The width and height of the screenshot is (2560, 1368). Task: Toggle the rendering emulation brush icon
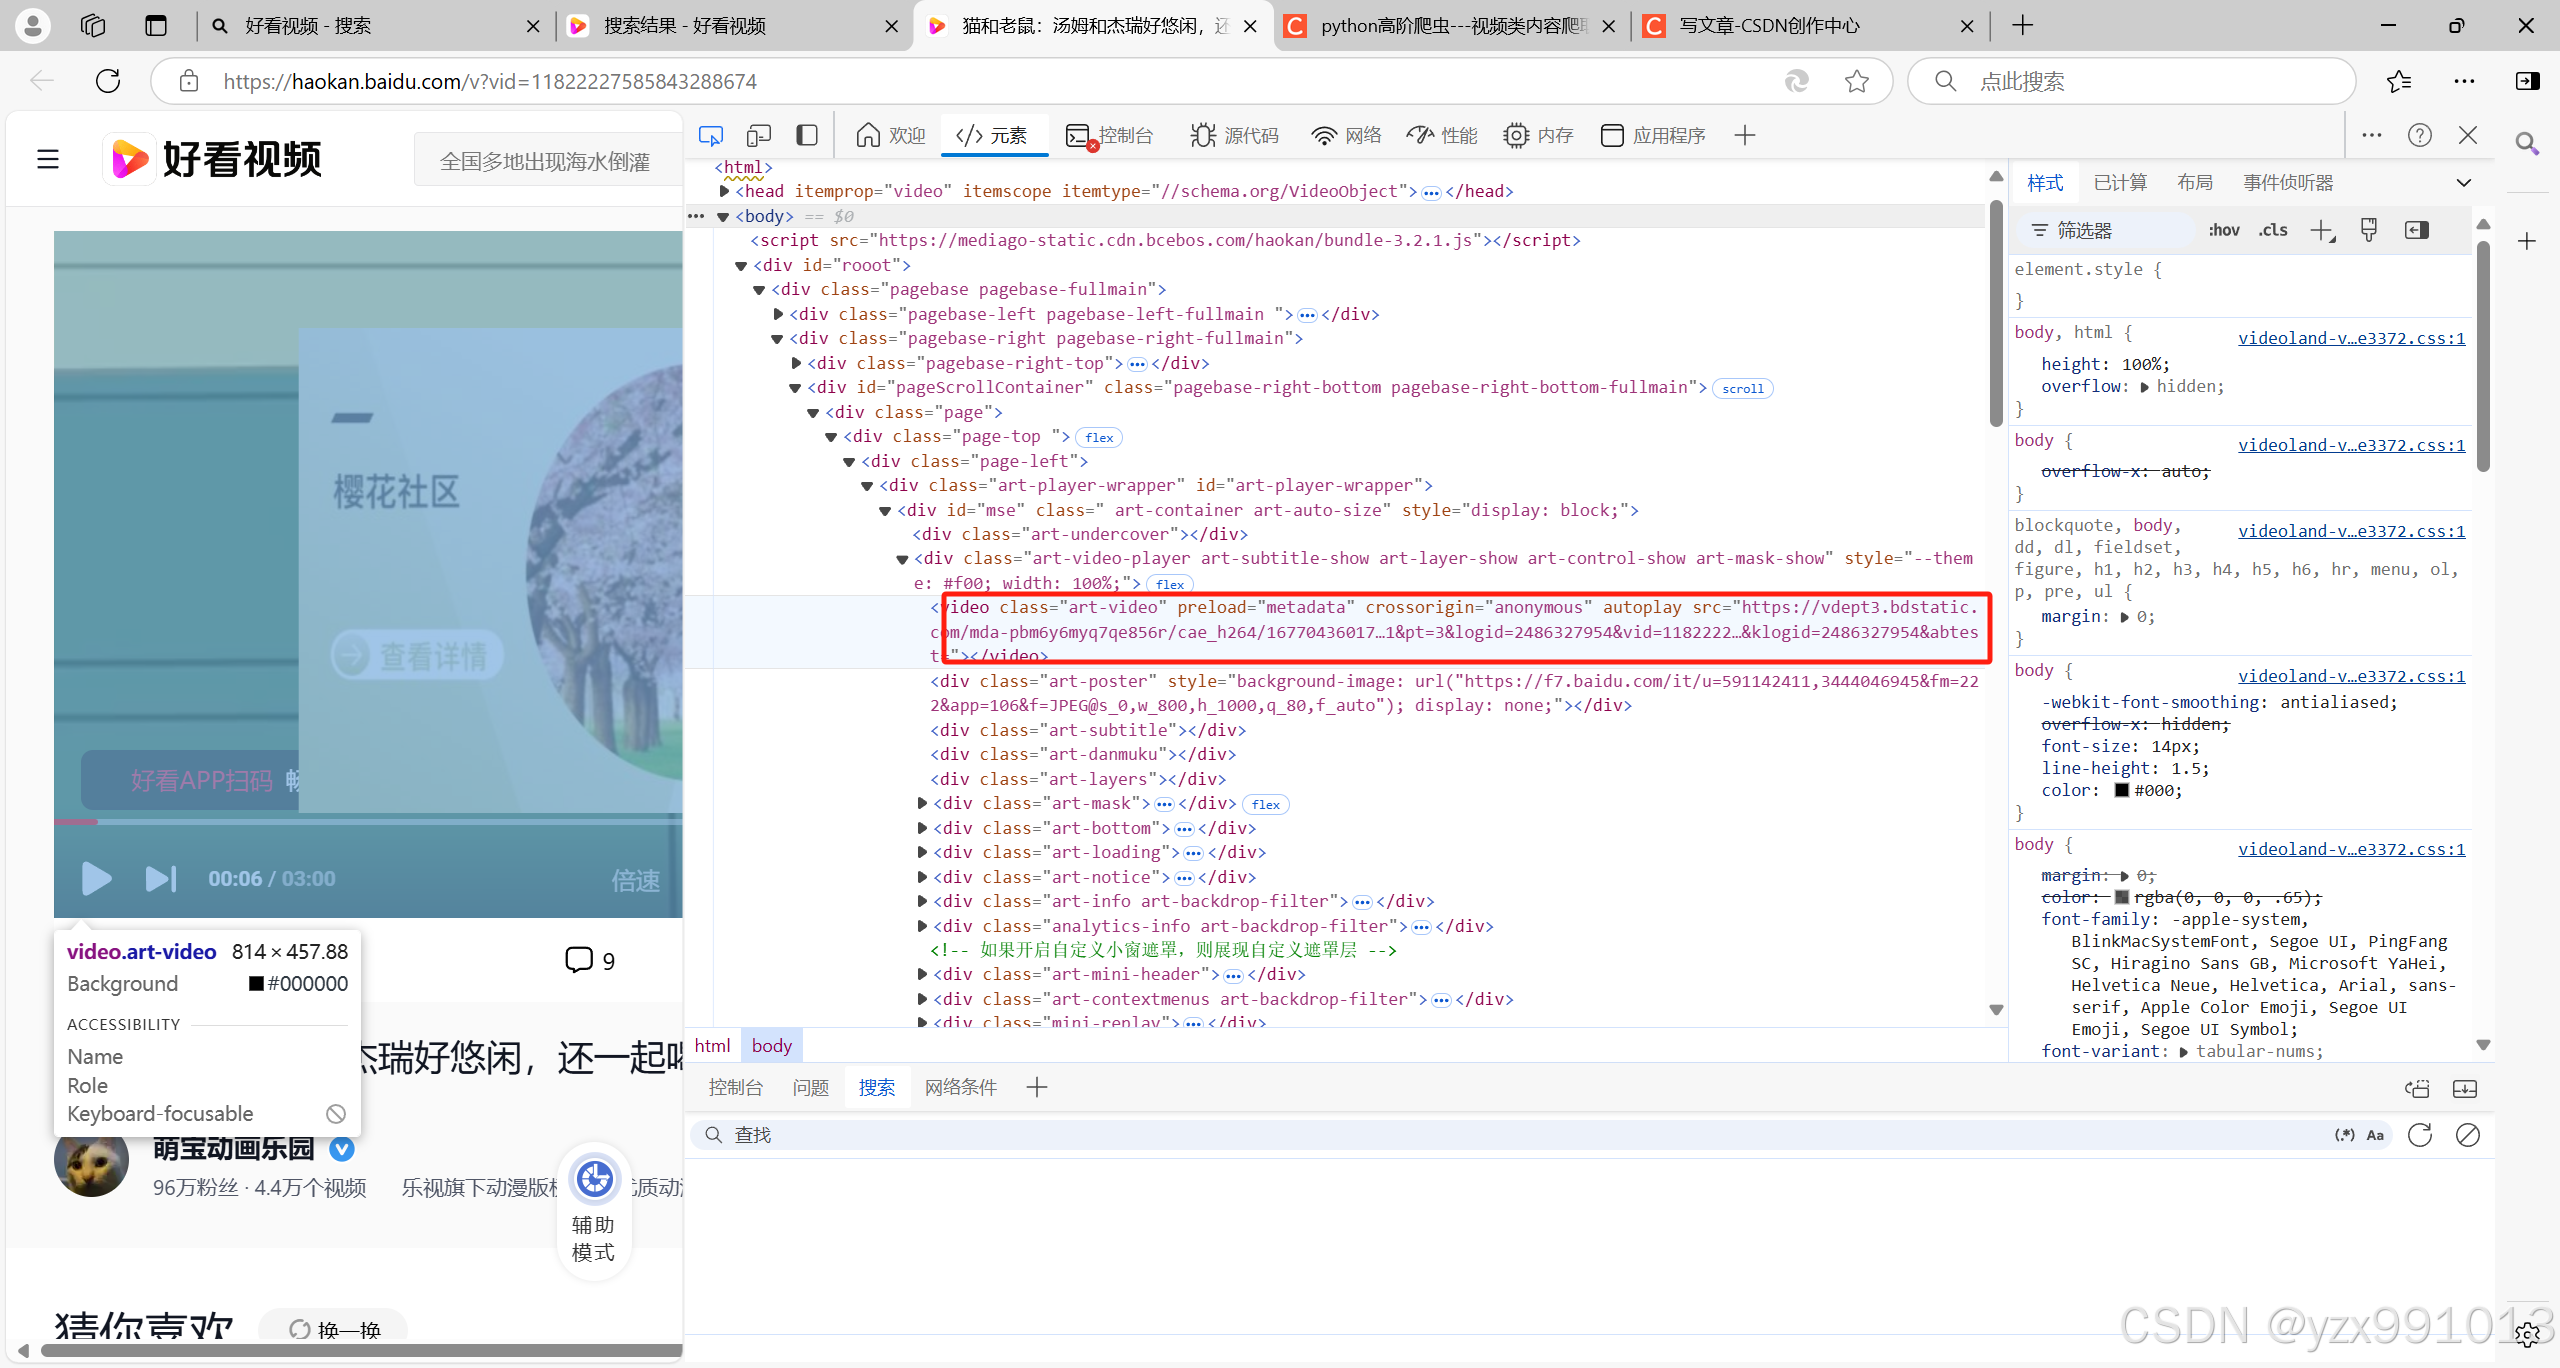2369,230
